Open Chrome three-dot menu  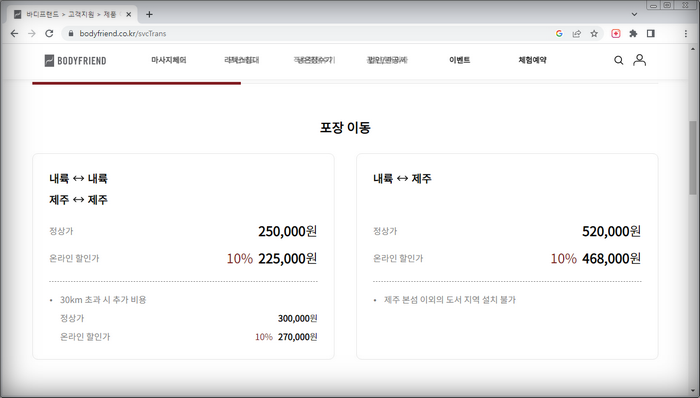pyautogui.click(x=686, y=33)
